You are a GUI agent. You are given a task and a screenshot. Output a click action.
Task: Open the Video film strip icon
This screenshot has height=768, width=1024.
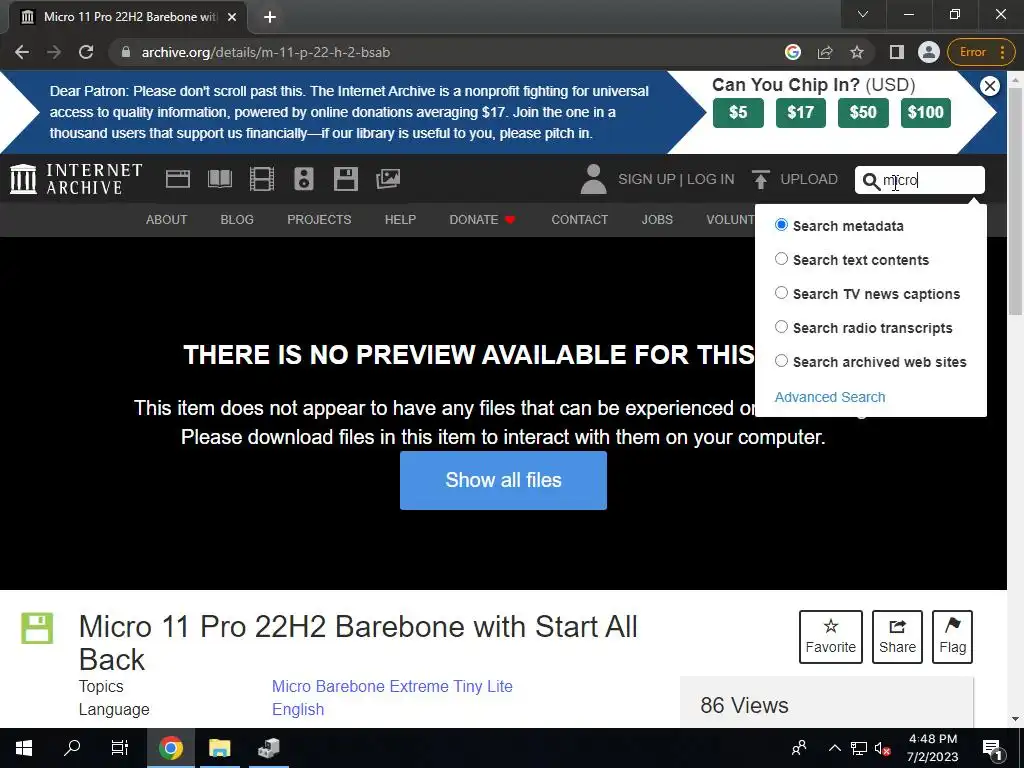coord(262,179)
